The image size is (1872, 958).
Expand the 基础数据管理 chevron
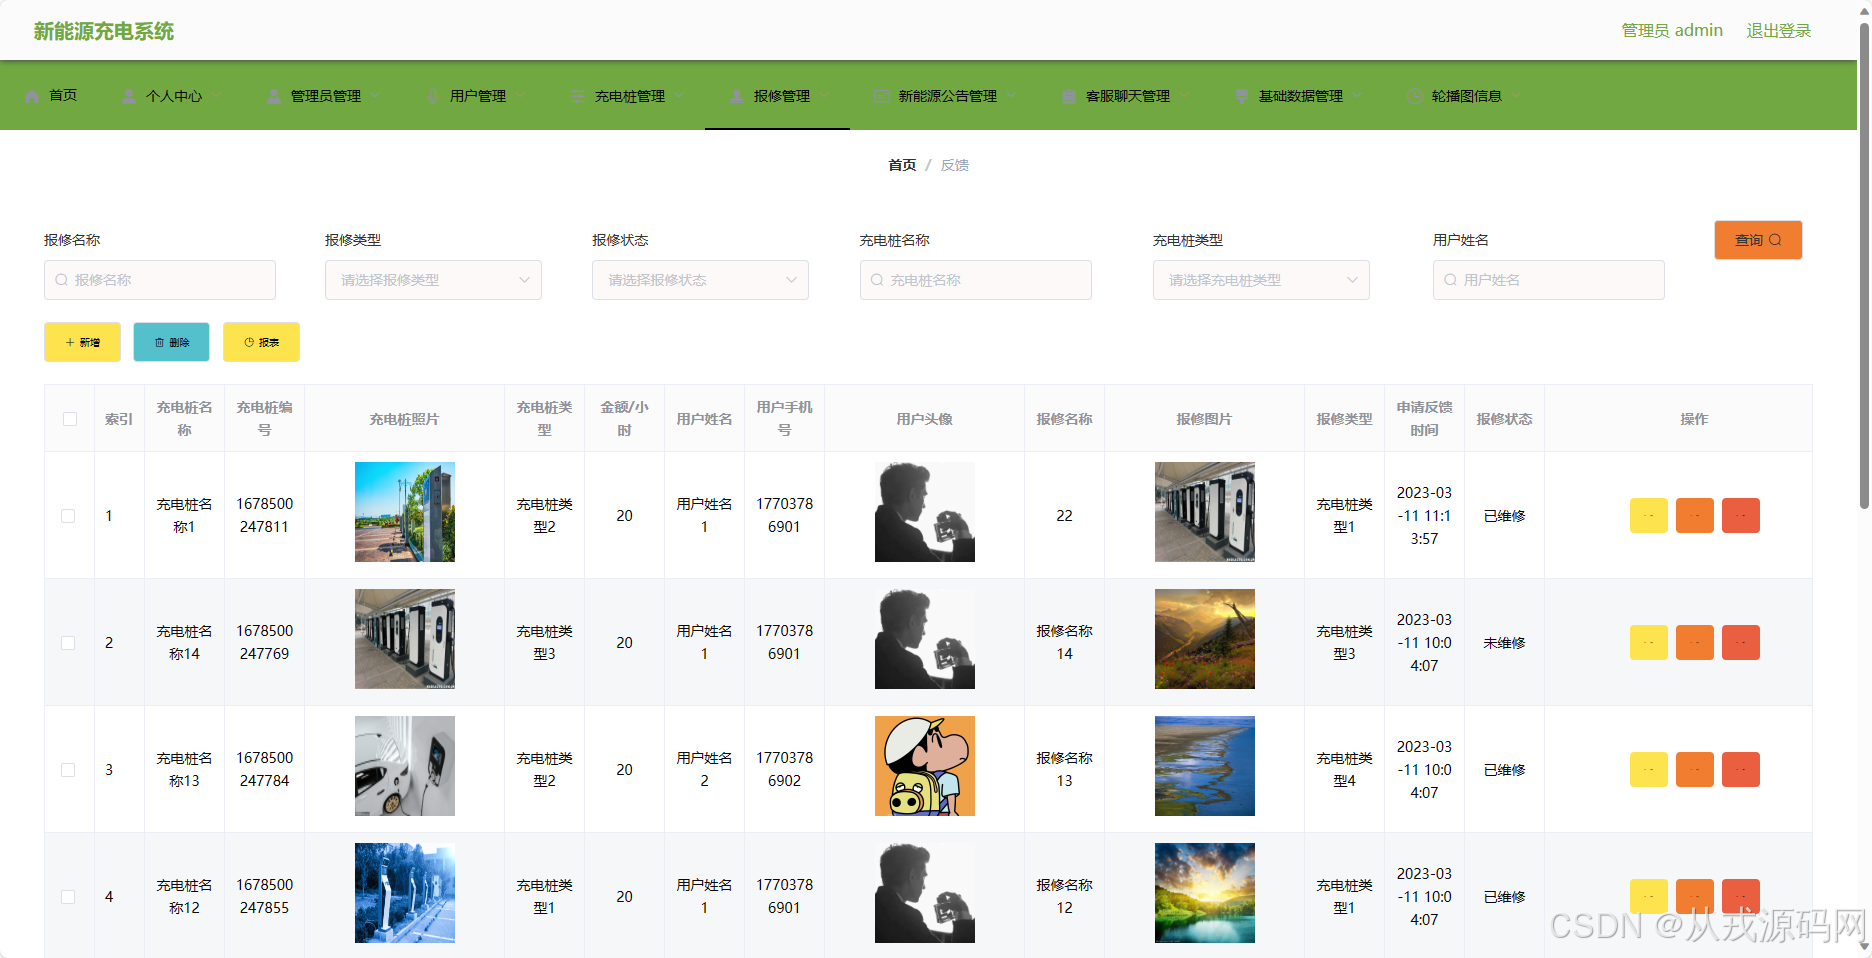tap(1358, 96)
